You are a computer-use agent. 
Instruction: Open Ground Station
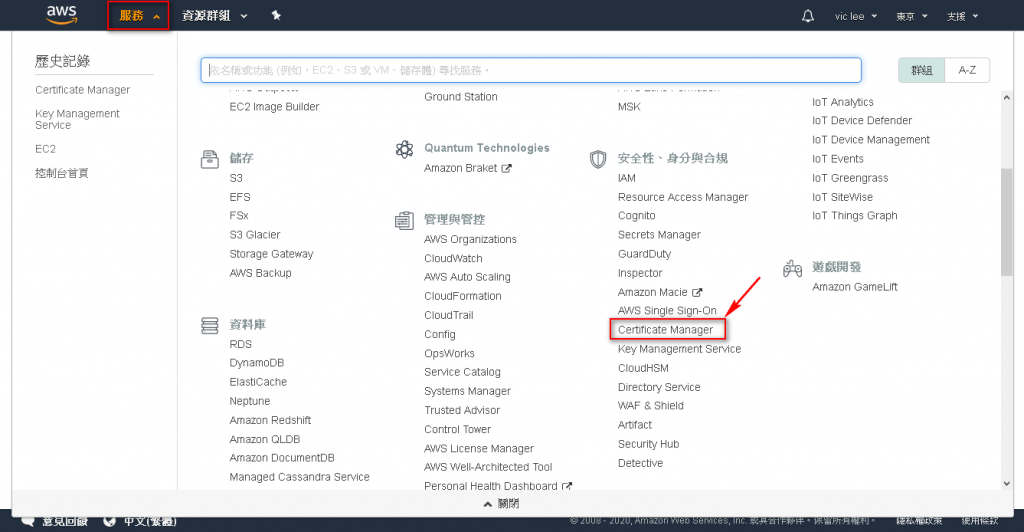click(x=460, y=97)
